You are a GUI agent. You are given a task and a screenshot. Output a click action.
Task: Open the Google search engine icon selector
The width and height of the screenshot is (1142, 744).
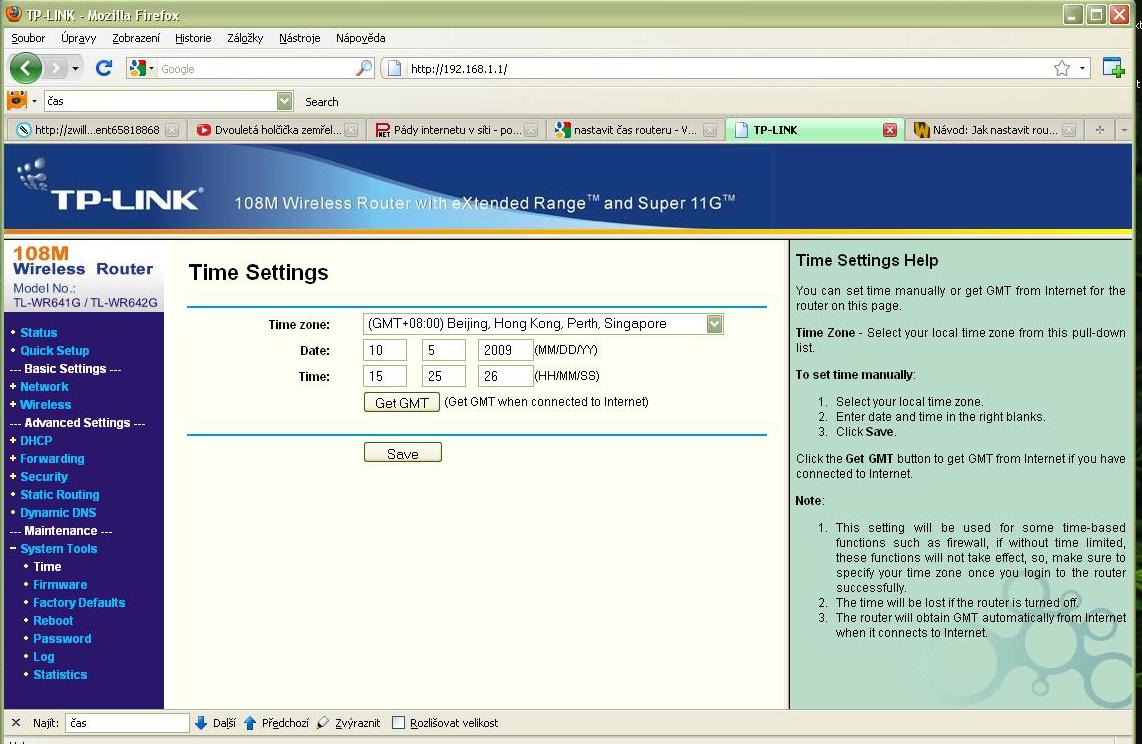(141, 68)
